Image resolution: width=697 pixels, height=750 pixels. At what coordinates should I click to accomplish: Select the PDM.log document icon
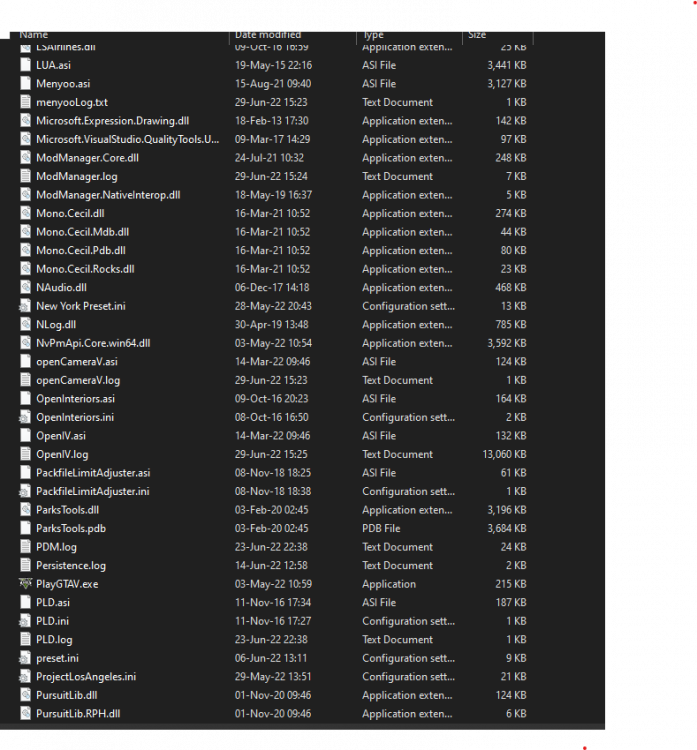25,547
